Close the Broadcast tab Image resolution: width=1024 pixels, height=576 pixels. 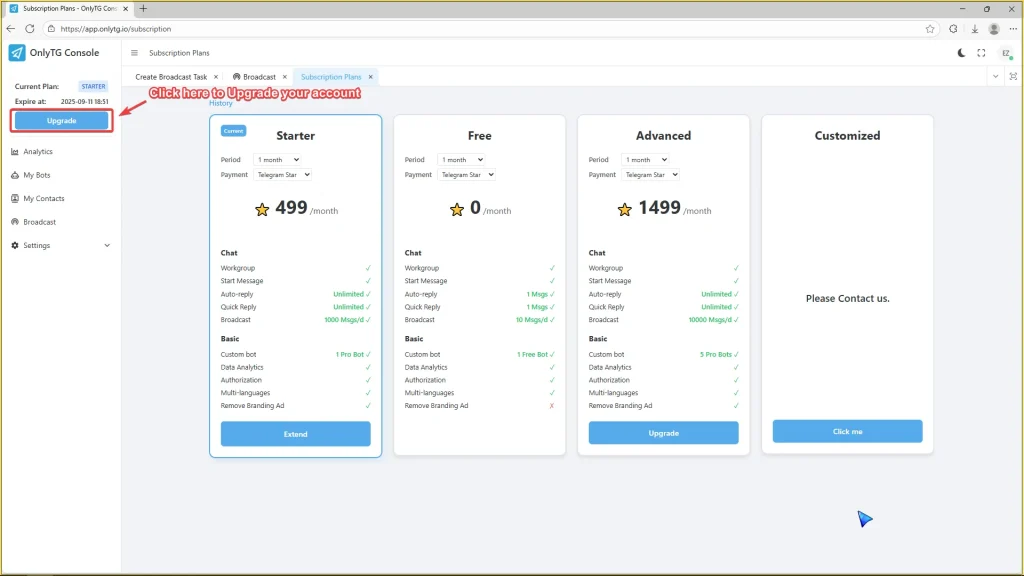tap(285, 77)
